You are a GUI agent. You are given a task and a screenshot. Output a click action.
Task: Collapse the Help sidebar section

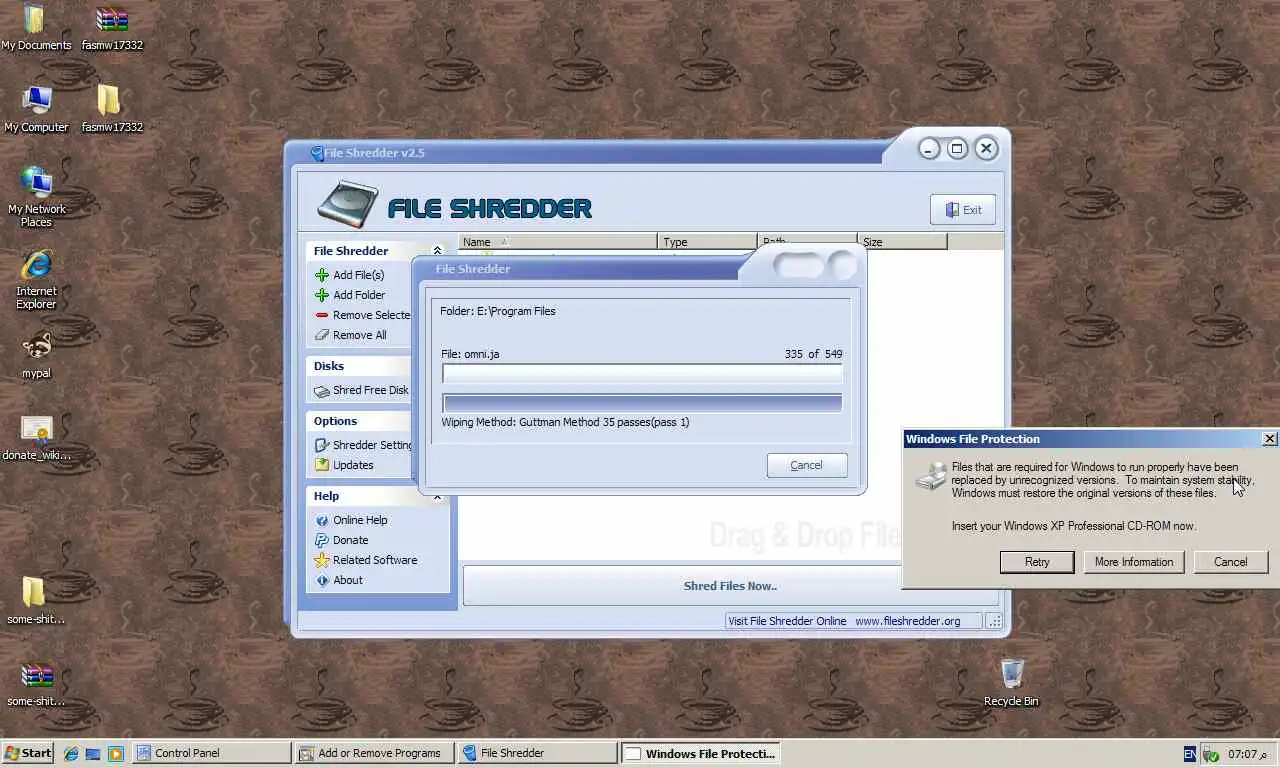point(437,496)
